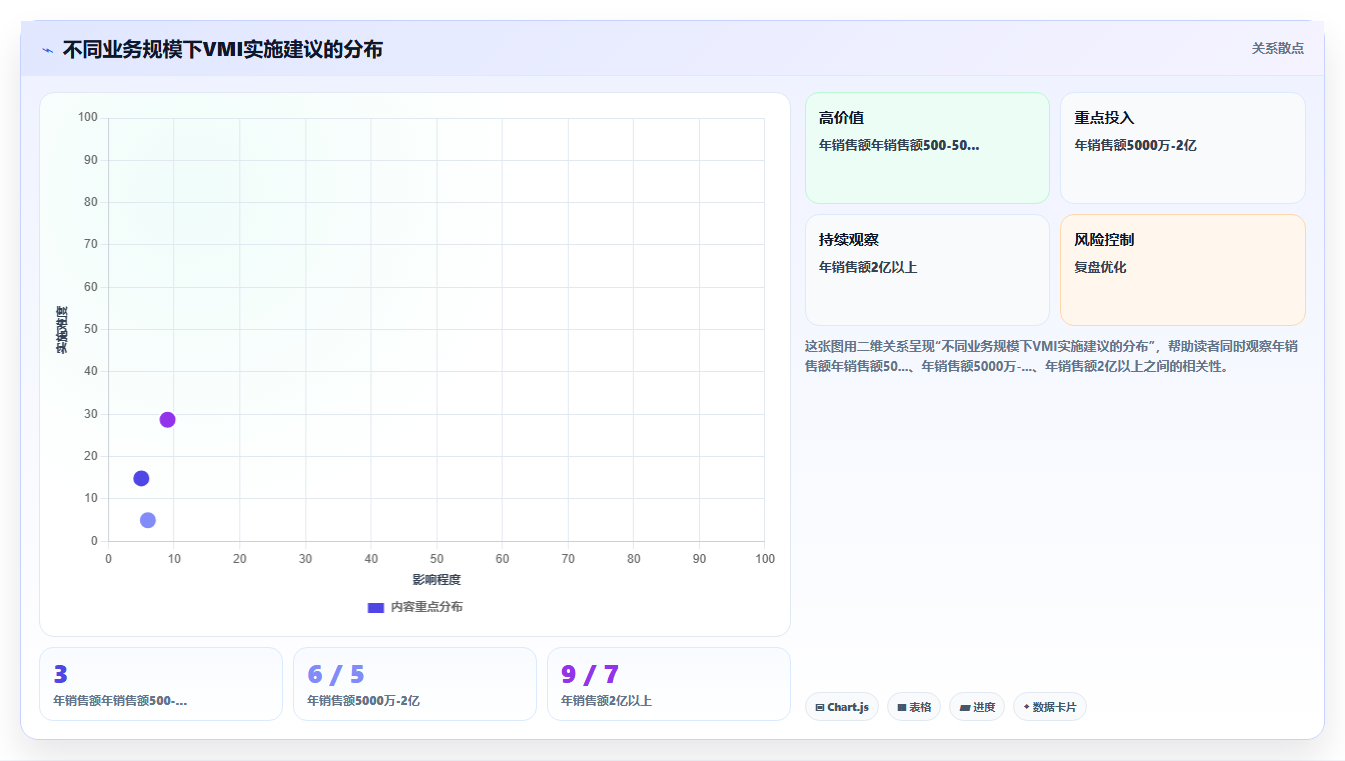The height and width of the screenshot is (761, 1345).
Task: Open the 重点投入 card
Action: 1183,148
